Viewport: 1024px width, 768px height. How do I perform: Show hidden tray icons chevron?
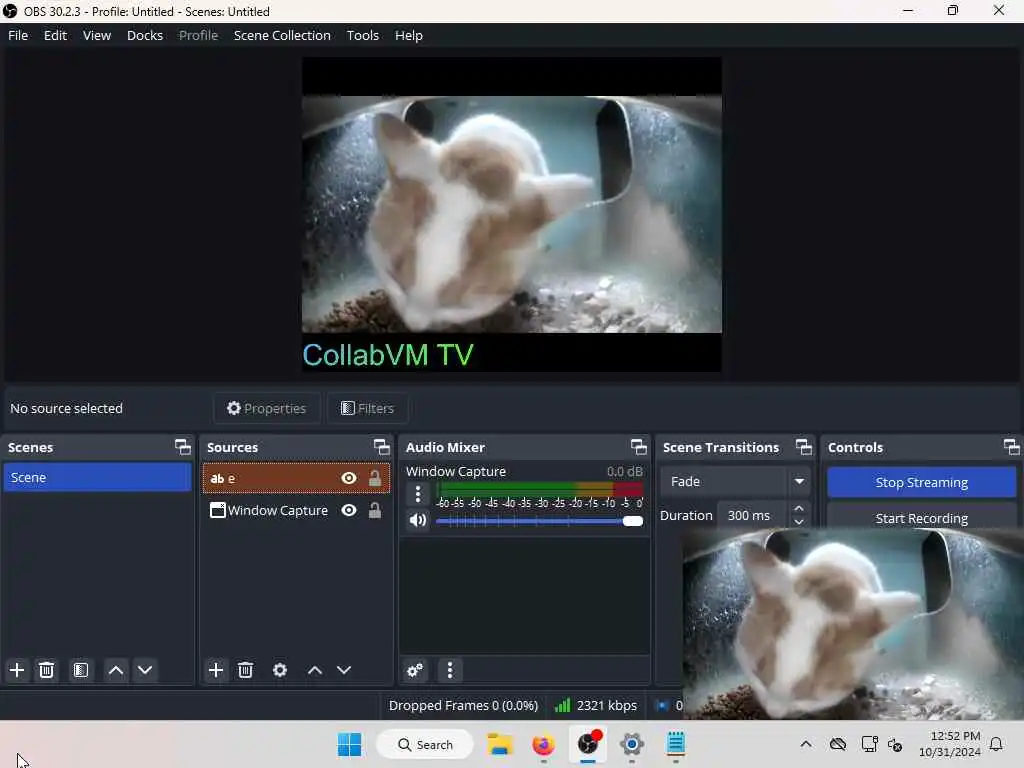806,744
